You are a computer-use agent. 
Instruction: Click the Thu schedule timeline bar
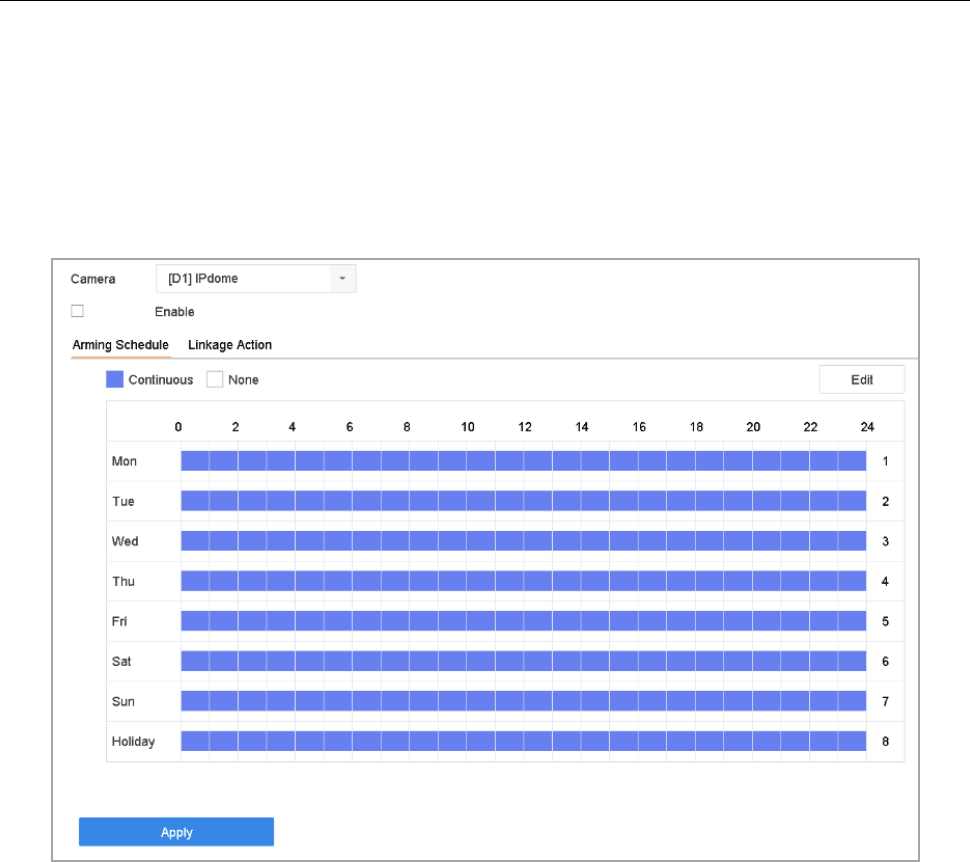pos(523,581)
